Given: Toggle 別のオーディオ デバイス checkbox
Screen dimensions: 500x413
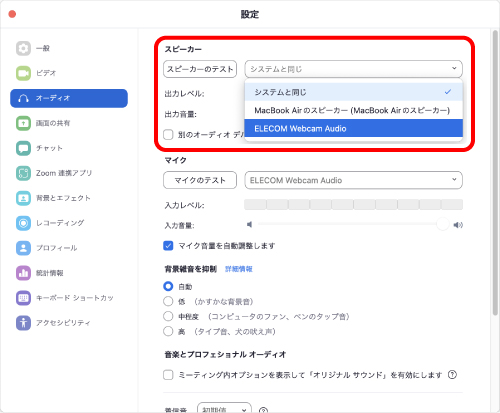Looking at the screenshot, I should click(x=168, y=135).
